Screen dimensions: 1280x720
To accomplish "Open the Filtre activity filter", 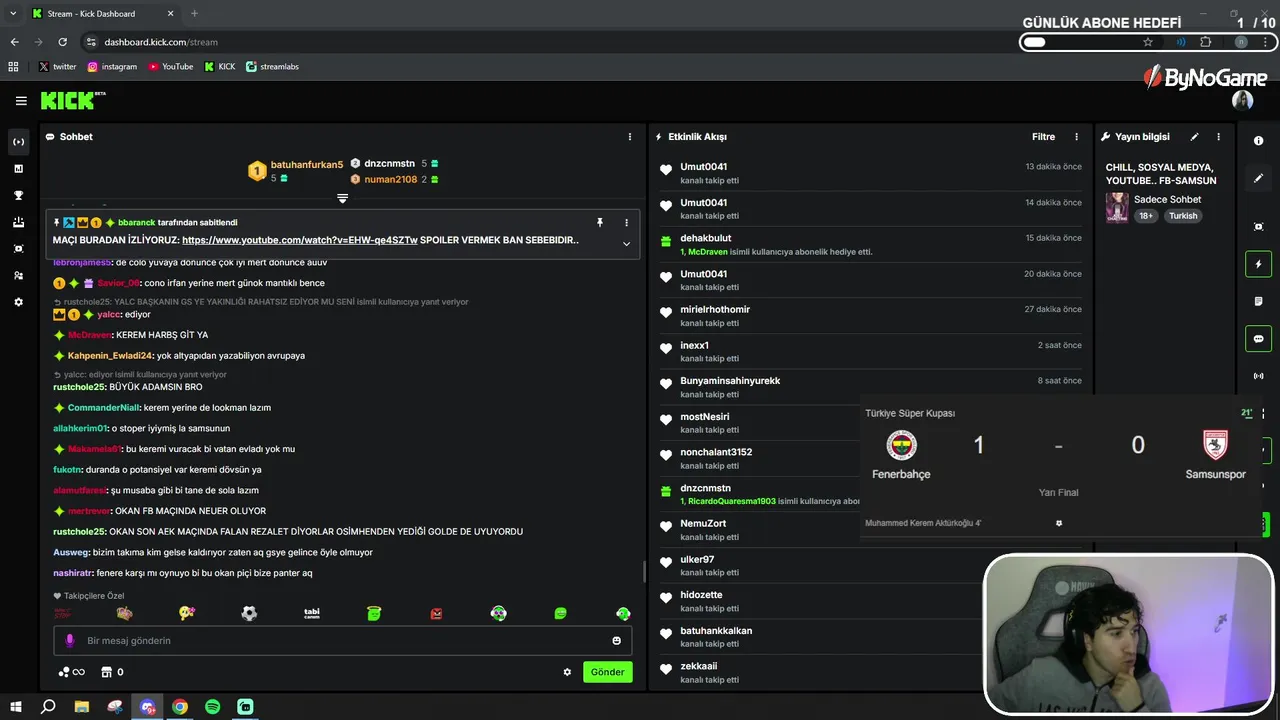I will (1043, 137).
